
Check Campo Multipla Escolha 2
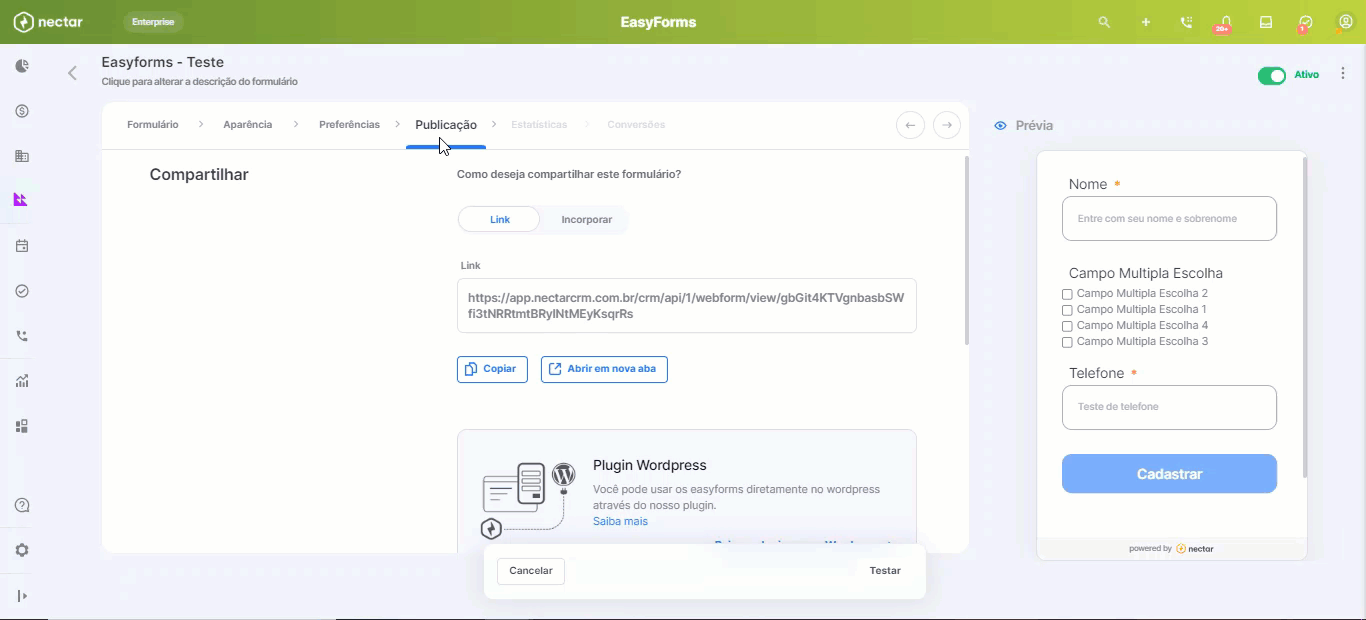1067,294
